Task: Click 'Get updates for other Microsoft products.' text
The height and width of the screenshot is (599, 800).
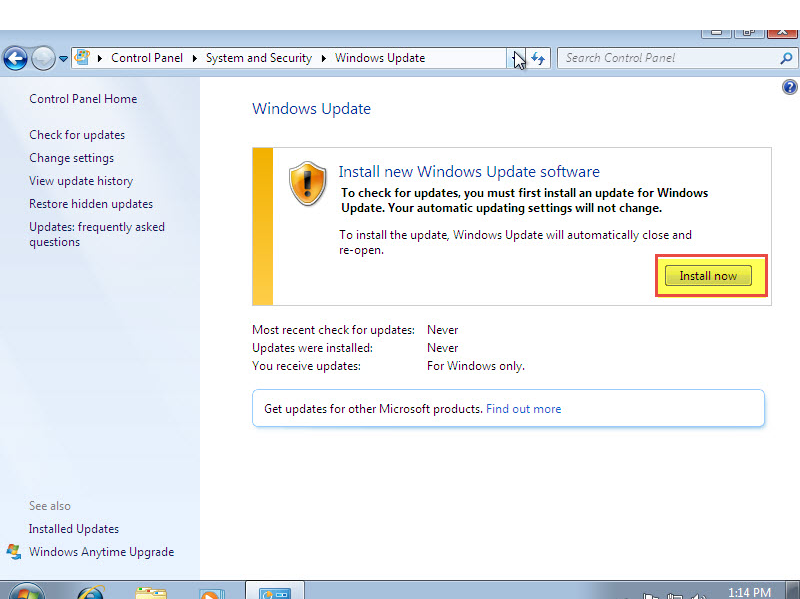Action: pyautogui.click(x=373, y=409)
